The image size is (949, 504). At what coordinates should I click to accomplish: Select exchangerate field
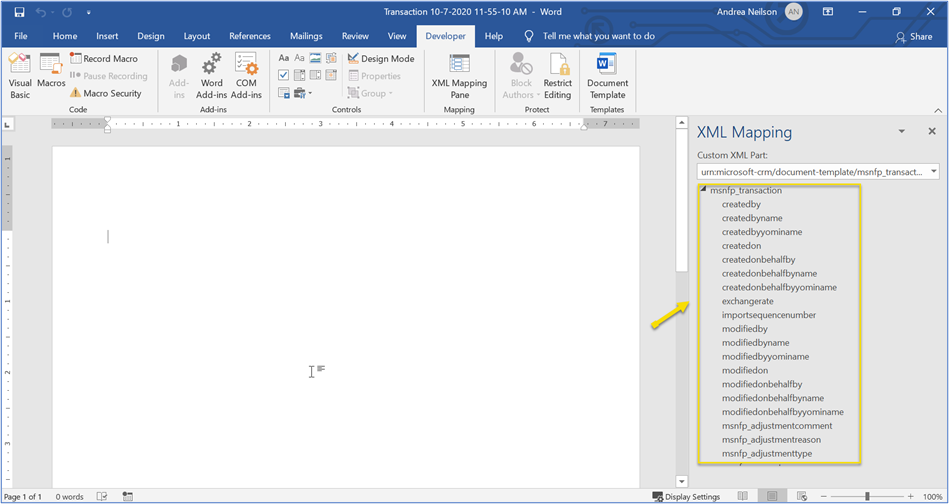[x=747, y=301]
